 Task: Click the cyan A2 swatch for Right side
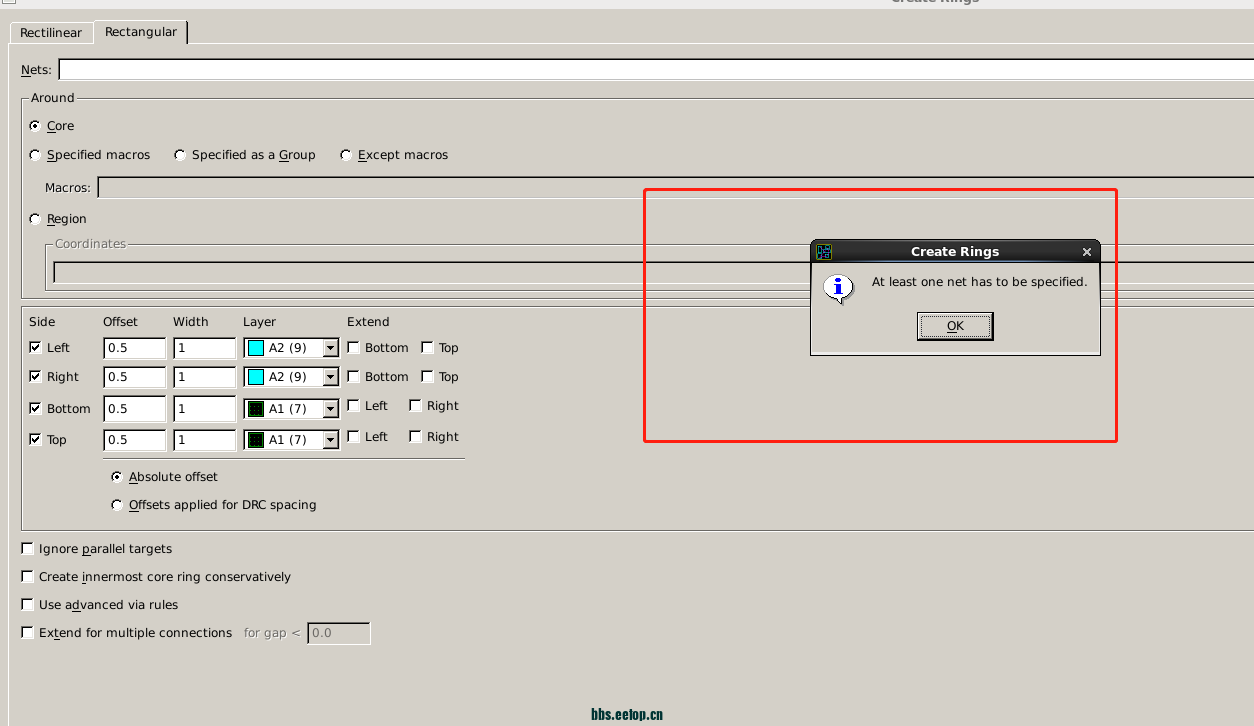(x=256, y=377)
